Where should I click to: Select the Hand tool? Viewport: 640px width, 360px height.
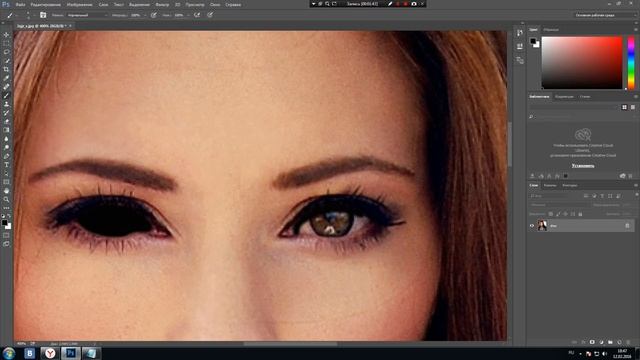6,191
